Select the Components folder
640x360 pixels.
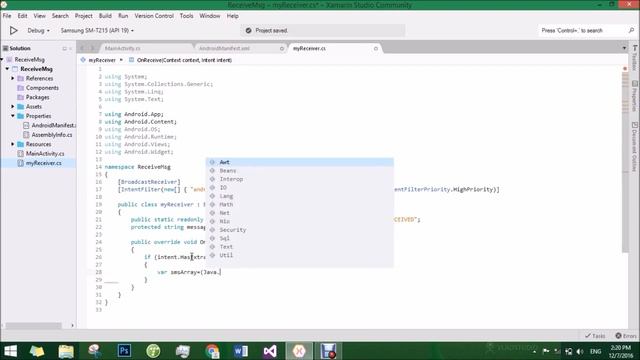point(42,88)
